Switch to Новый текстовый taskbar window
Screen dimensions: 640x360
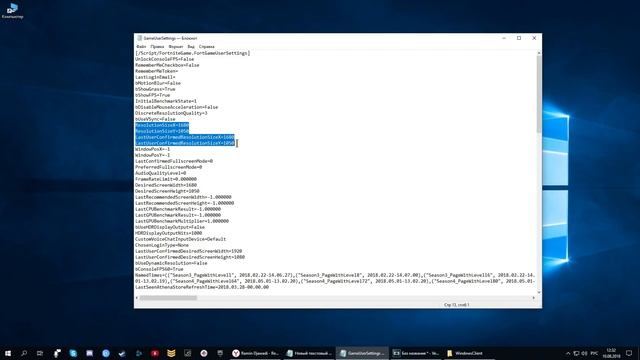coord(309,353)
